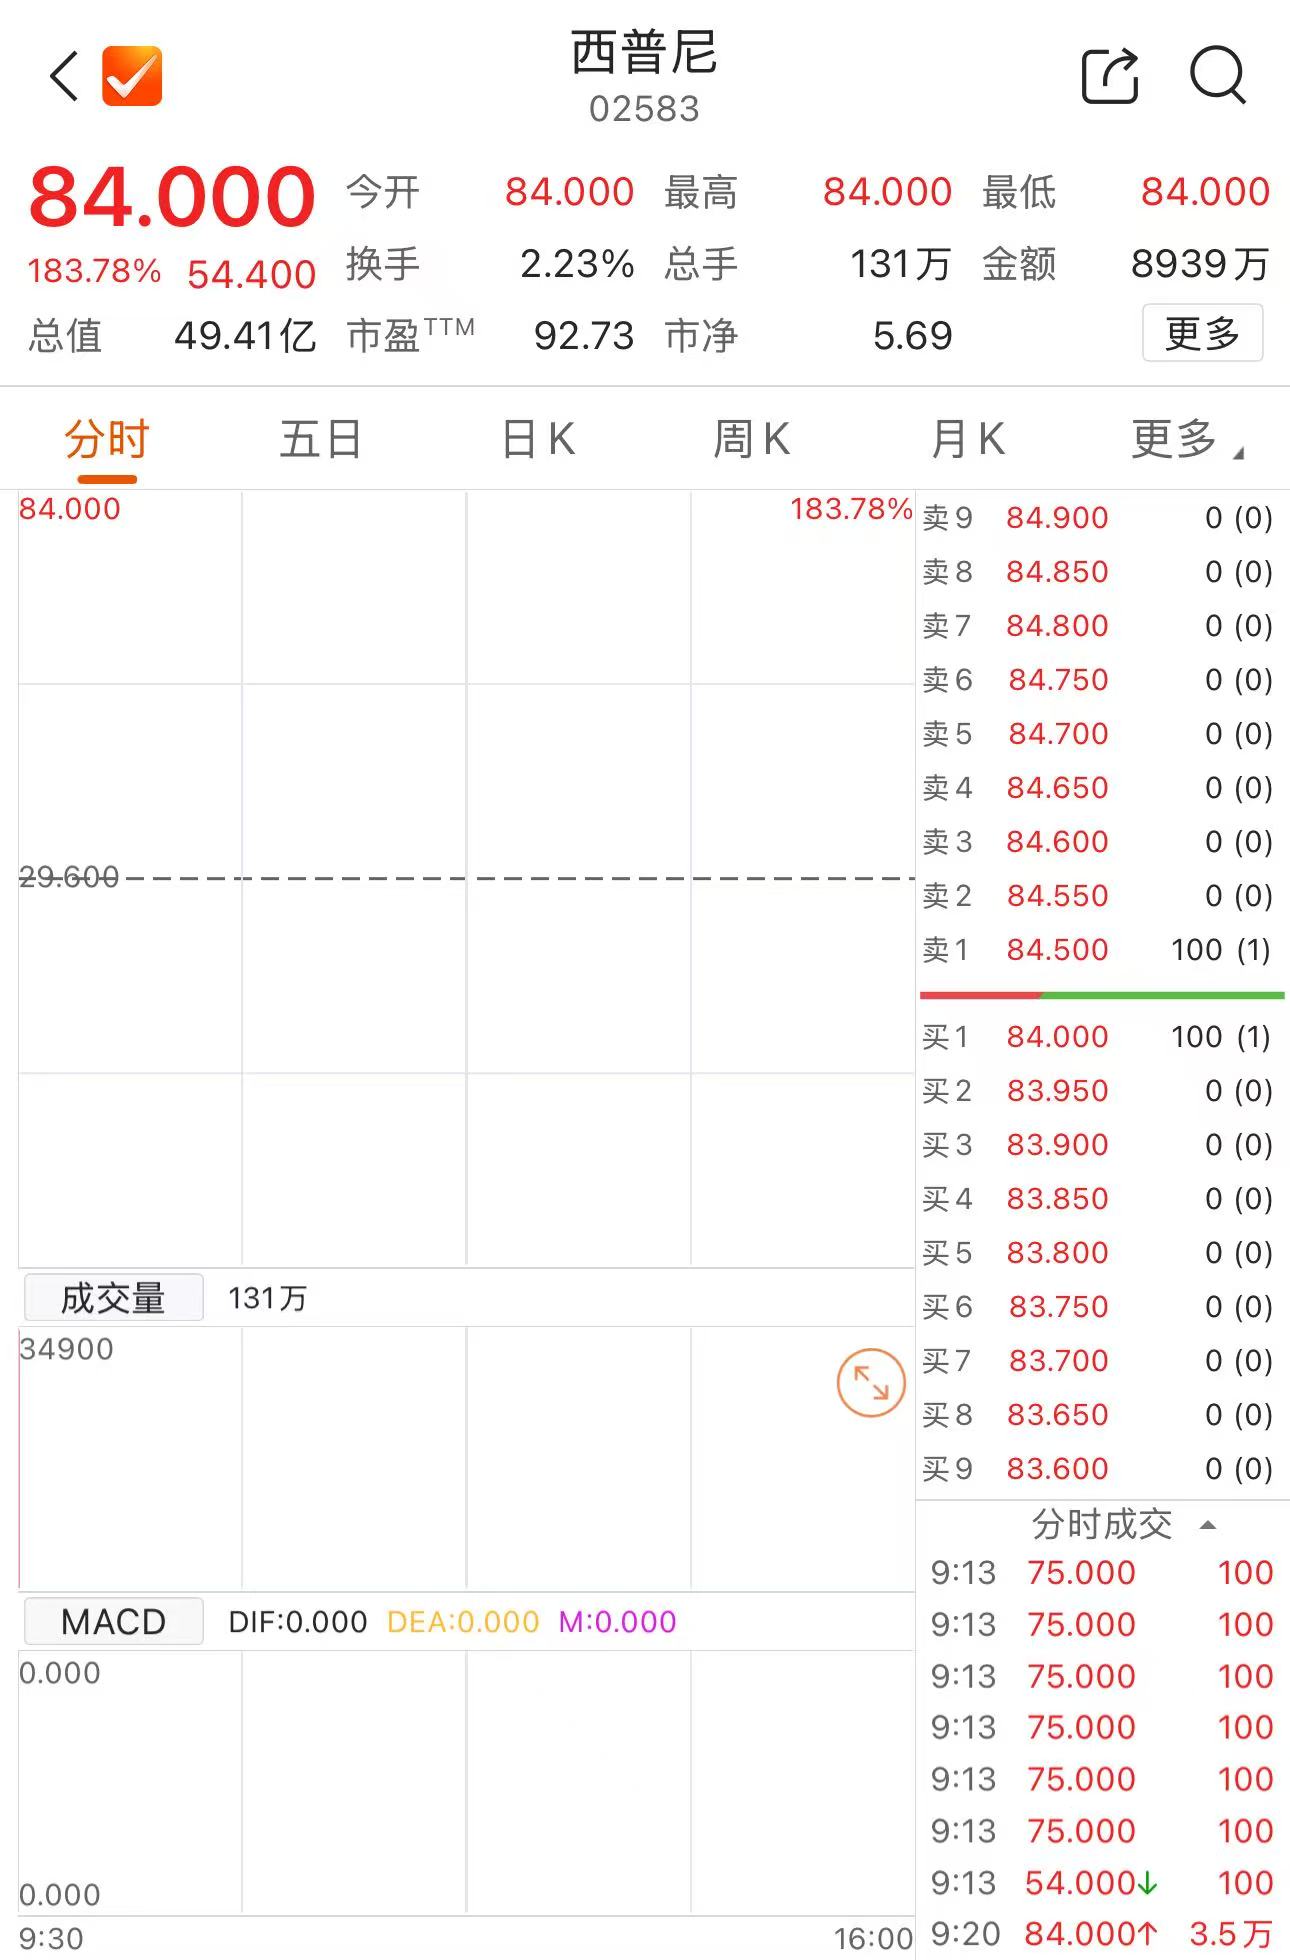The width and height of the screenshot is (1290, 1960).
Task: Toggle the orange checkmark watchlist icon
Action: click(x=132, y=75)
